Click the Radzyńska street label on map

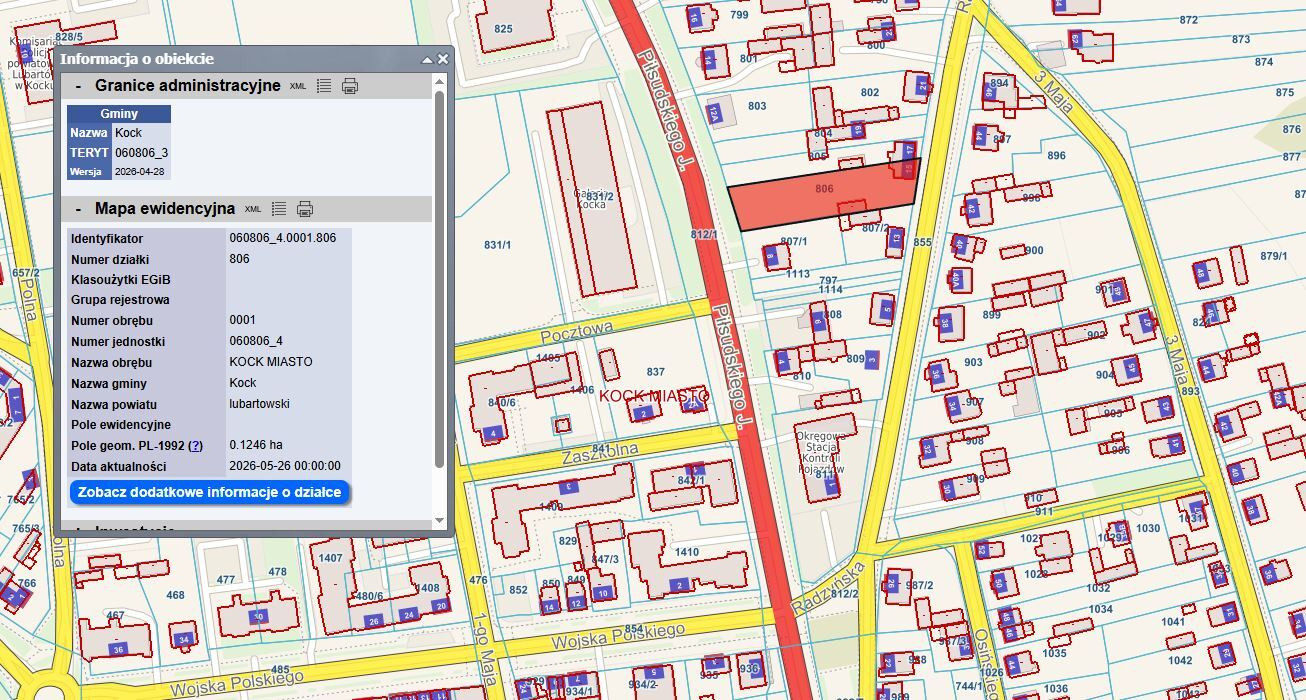tap(827, 589)
